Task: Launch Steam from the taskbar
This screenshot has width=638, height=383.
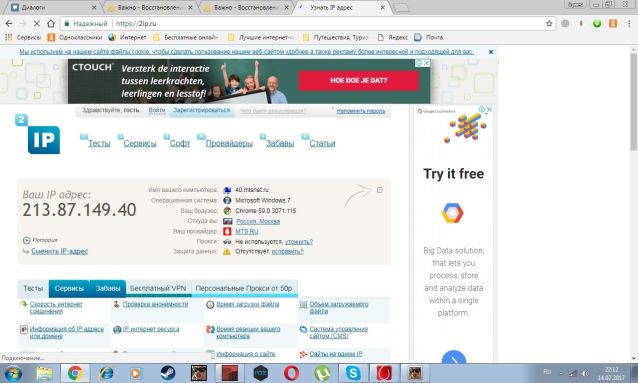Action: coord(167,373)
